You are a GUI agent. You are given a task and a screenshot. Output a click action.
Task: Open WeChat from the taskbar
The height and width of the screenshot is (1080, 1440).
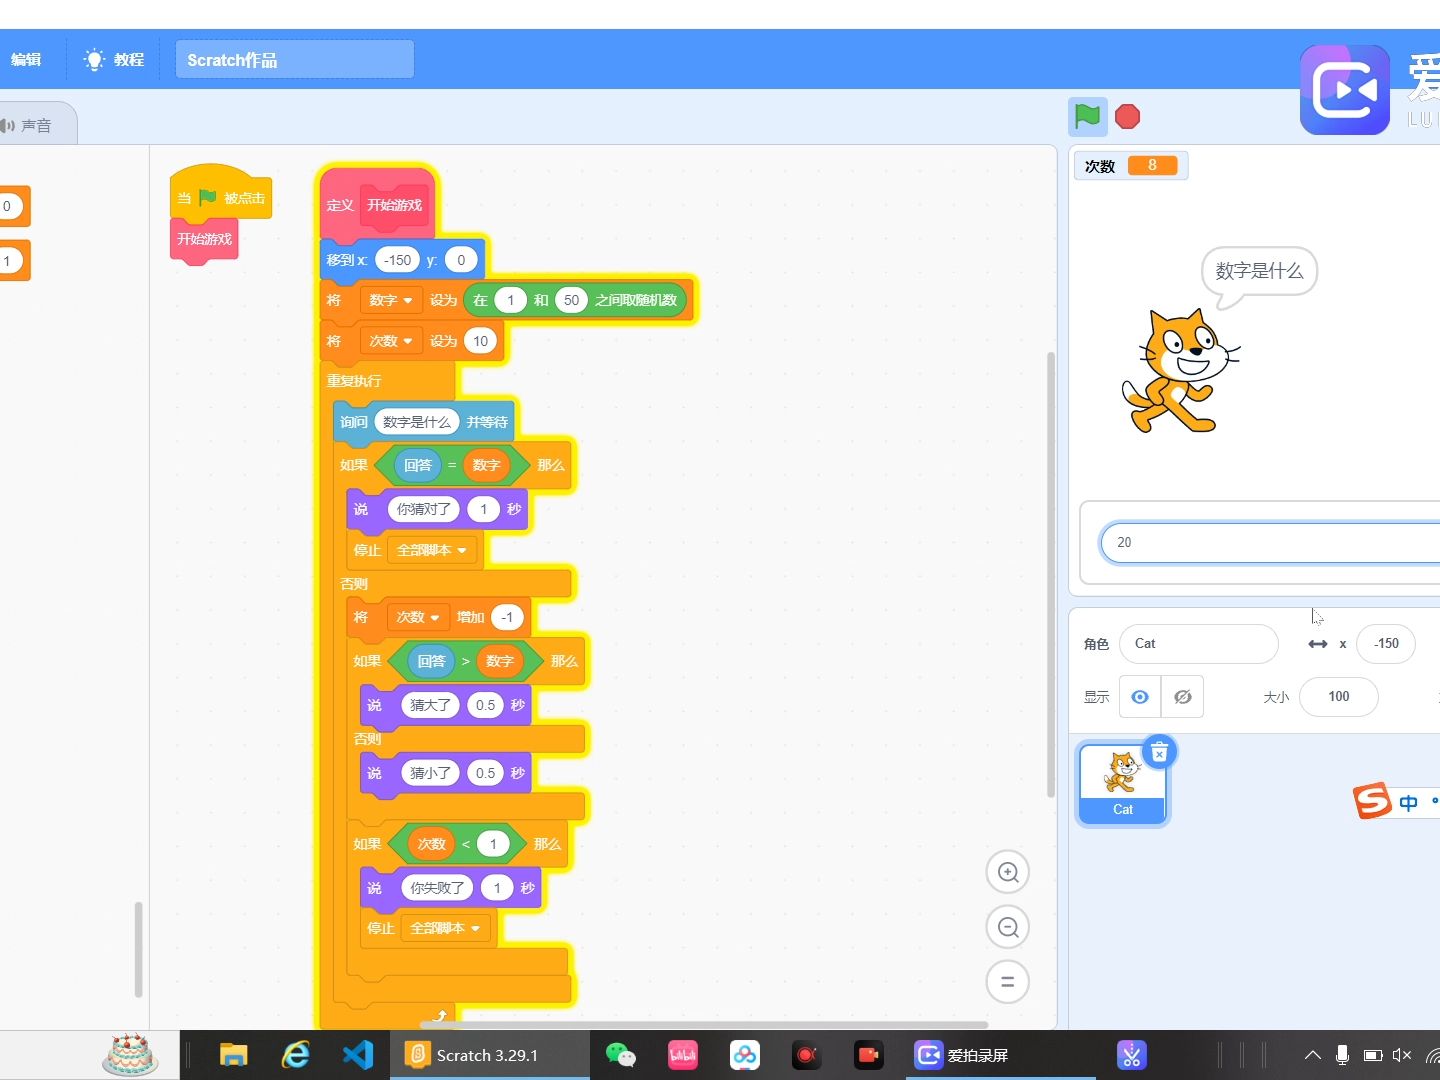tap(620, 1055)
